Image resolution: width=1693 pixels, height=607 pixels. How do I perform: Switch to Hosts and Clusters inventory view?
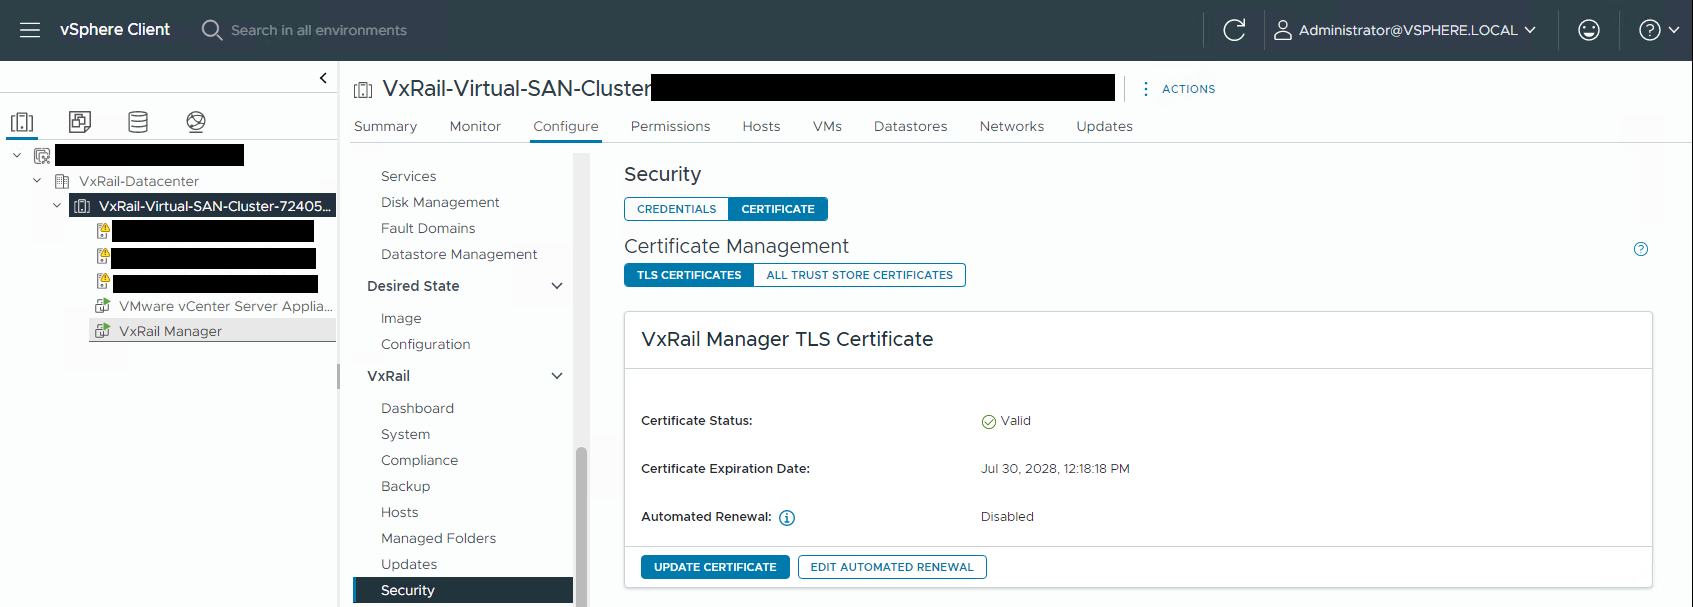coord(22,122)
